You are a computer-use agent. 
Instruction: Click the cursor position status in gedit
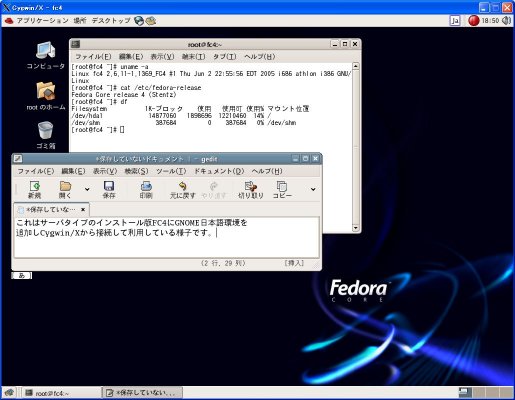(x=223, y=263)
